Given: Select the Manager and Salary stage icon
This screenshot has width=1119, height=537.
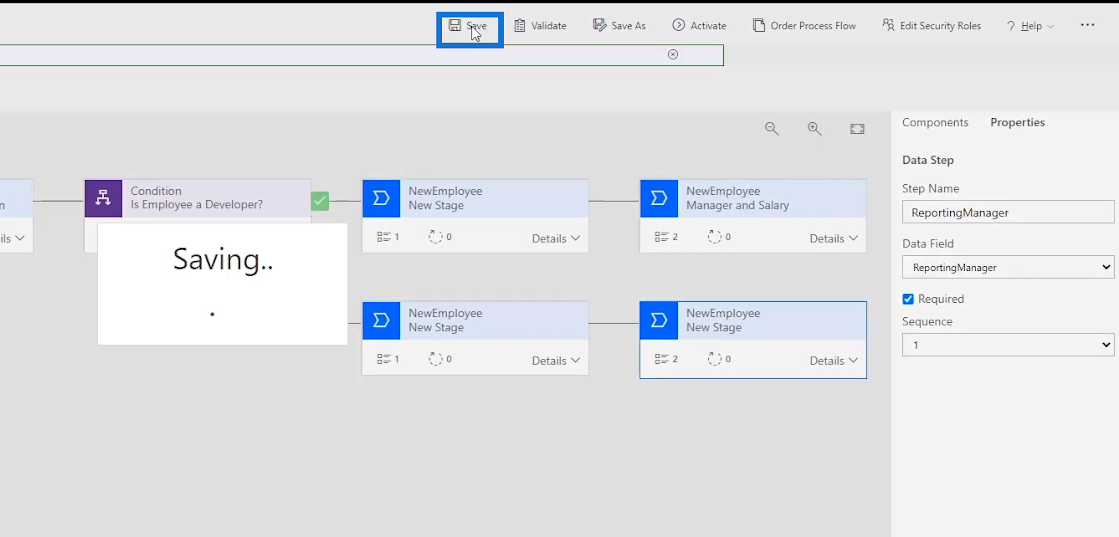Looking at the screenshot, I should (x=659, y=198).
